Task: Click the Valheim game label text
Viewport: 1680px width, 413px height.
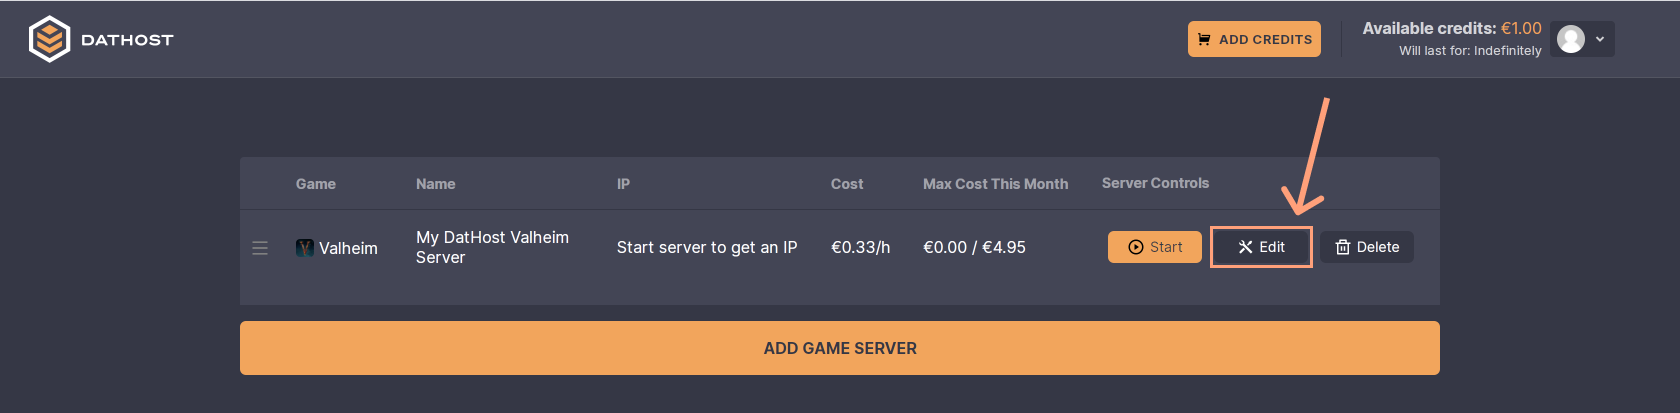Action: click(x=348, y=248)
